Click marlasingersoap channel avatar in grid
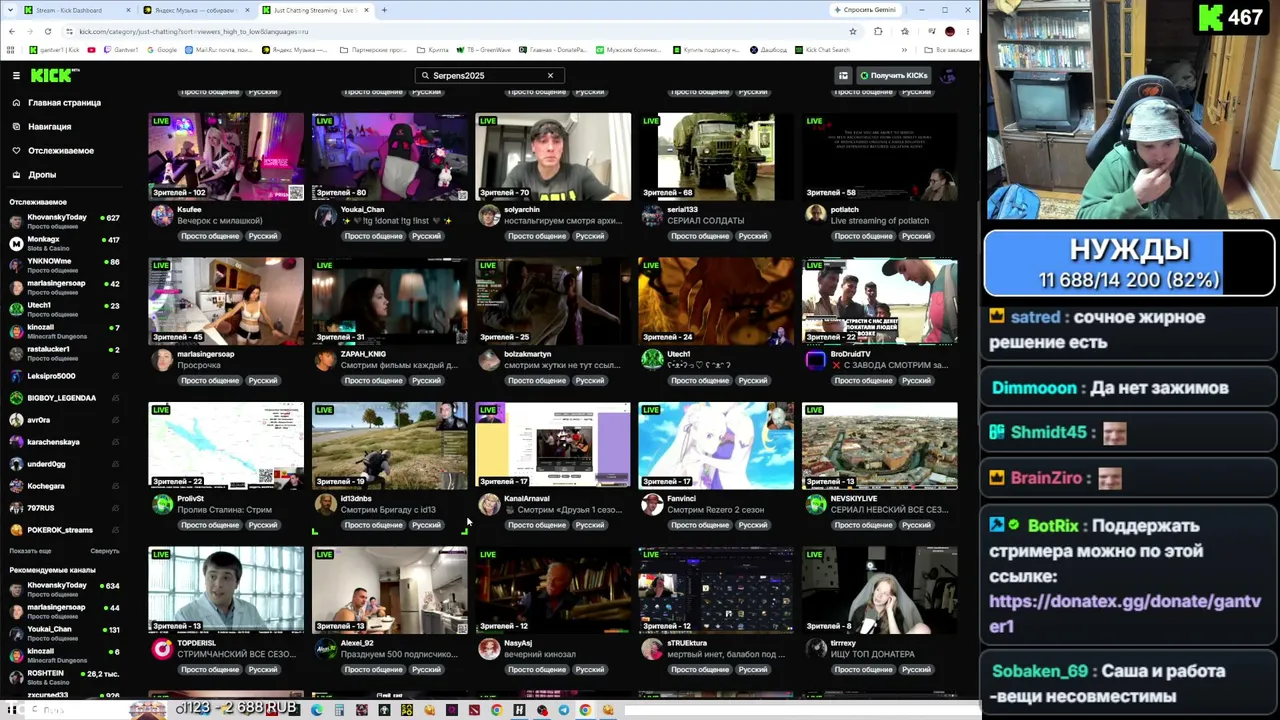The image size is (1280, 720). (162, 360)
